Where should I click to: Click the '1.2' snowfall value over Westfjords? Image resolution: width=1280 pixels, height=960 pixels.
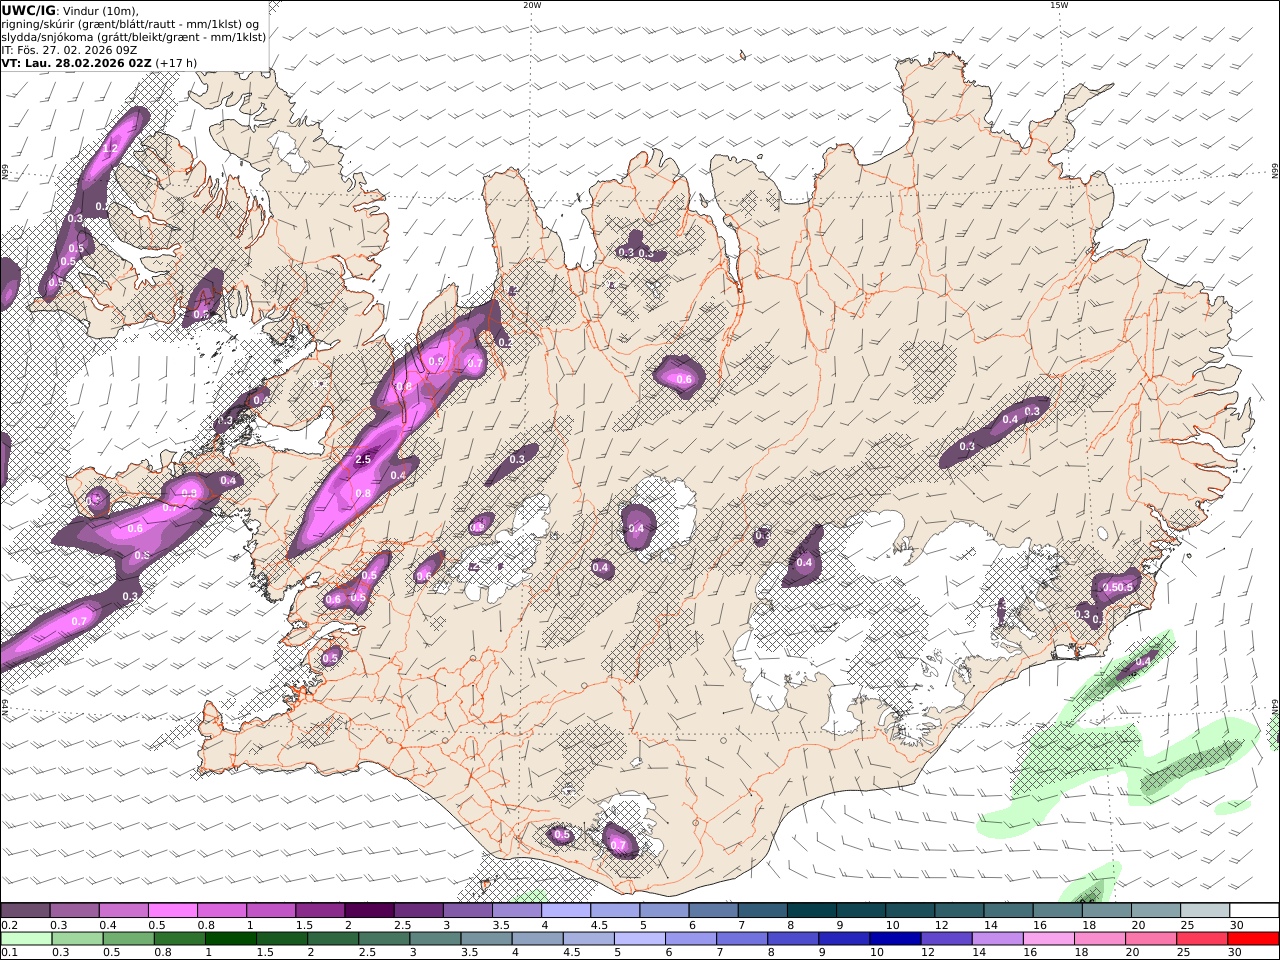(x=111, y=149)
